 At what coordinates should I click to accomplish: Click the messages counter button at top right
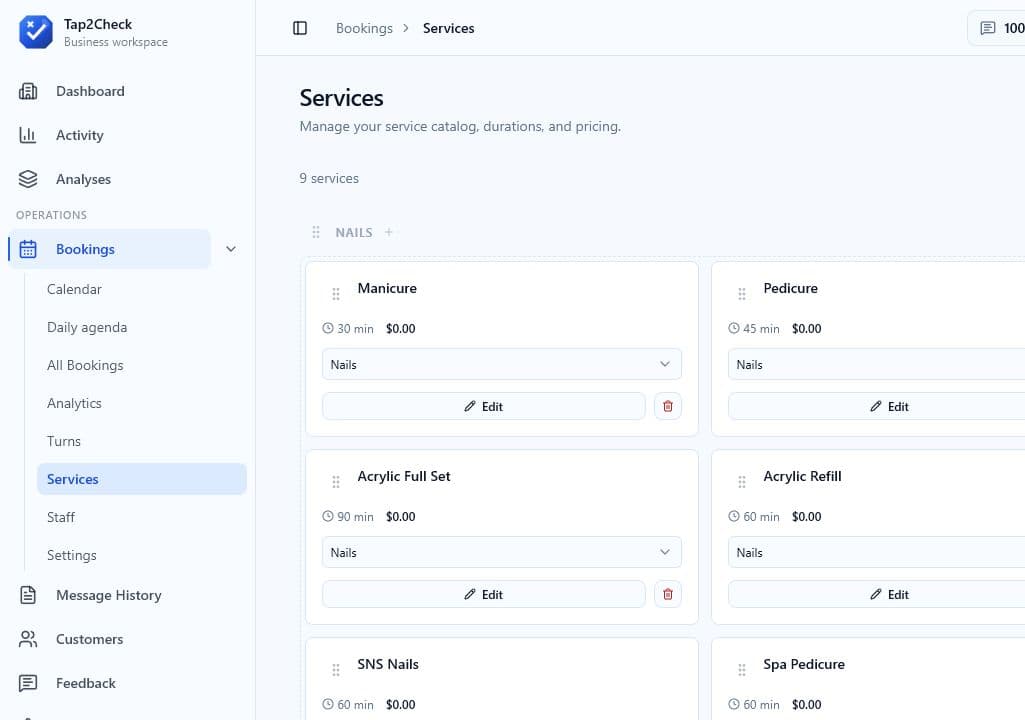996,28
